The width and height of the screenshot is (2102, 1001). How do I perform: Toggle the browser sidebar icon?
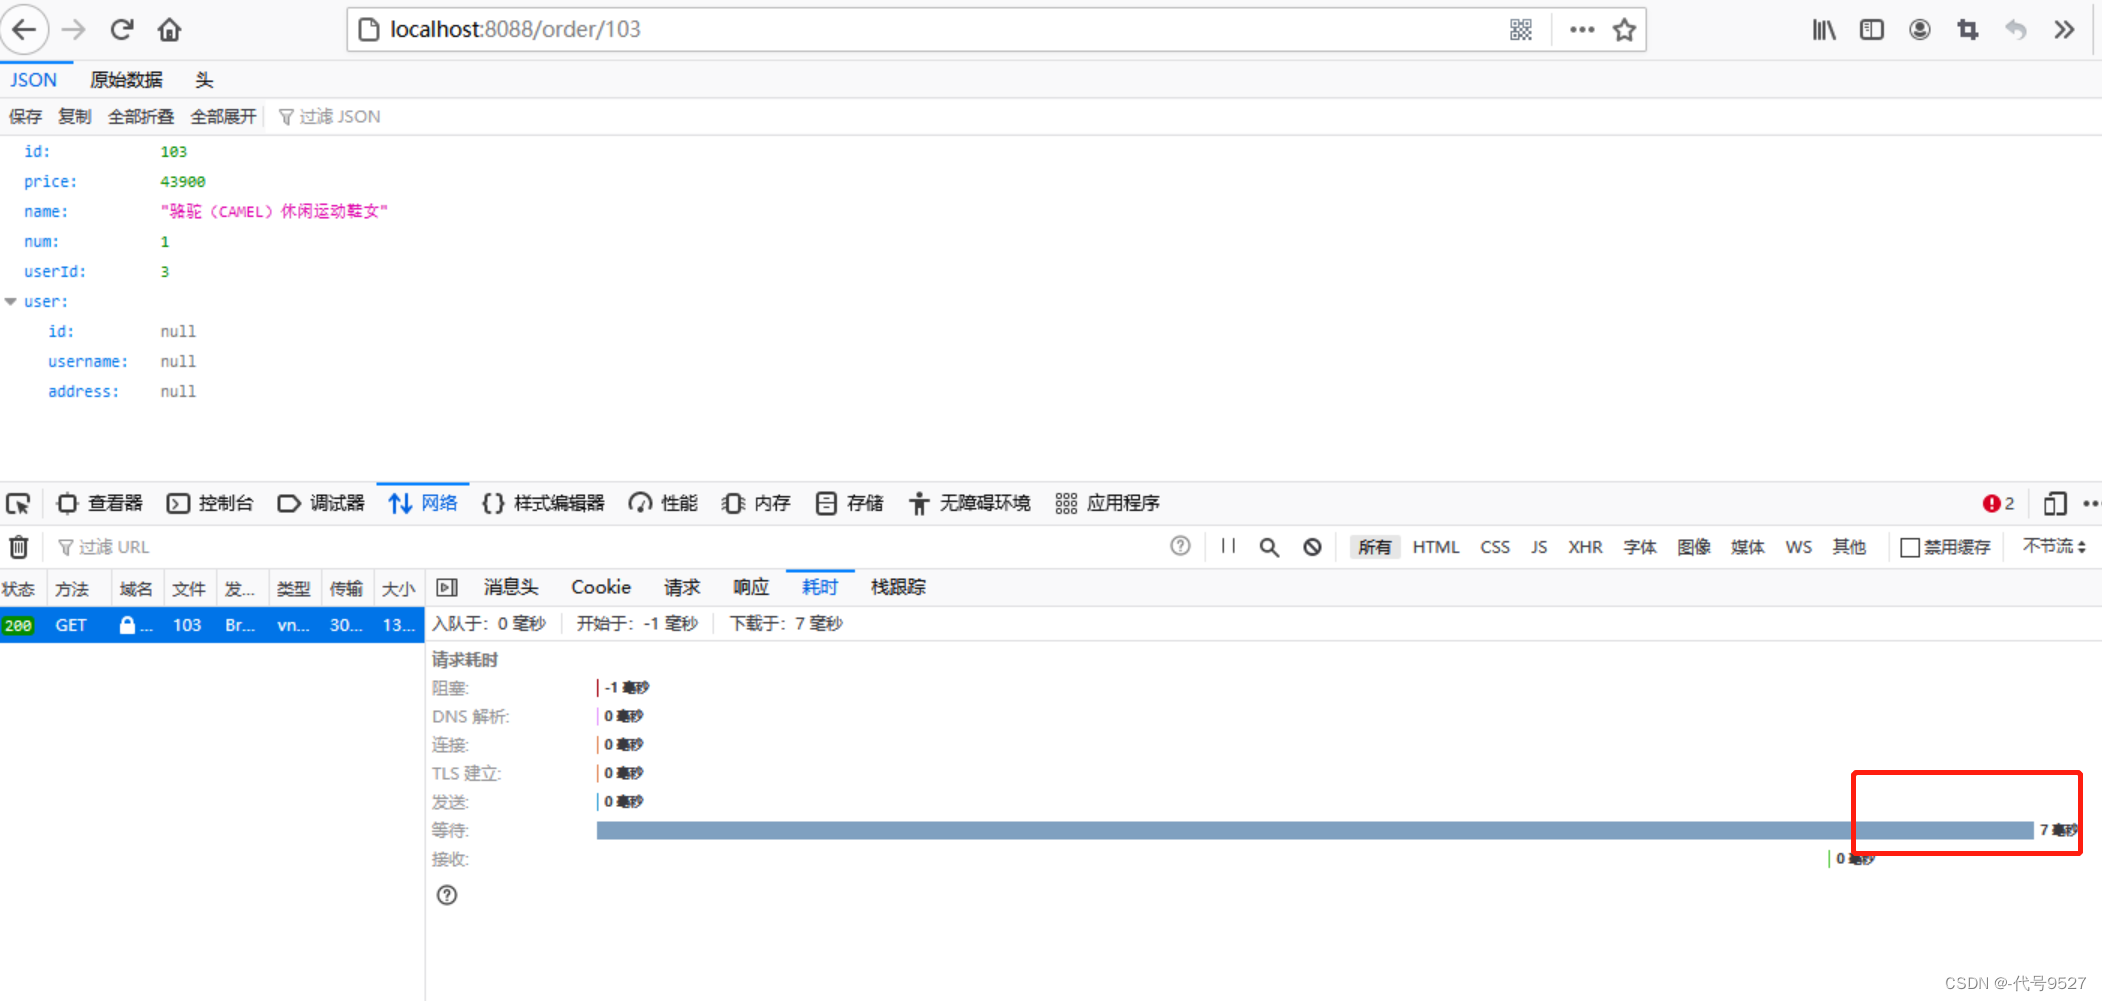tap(1872, 30)
